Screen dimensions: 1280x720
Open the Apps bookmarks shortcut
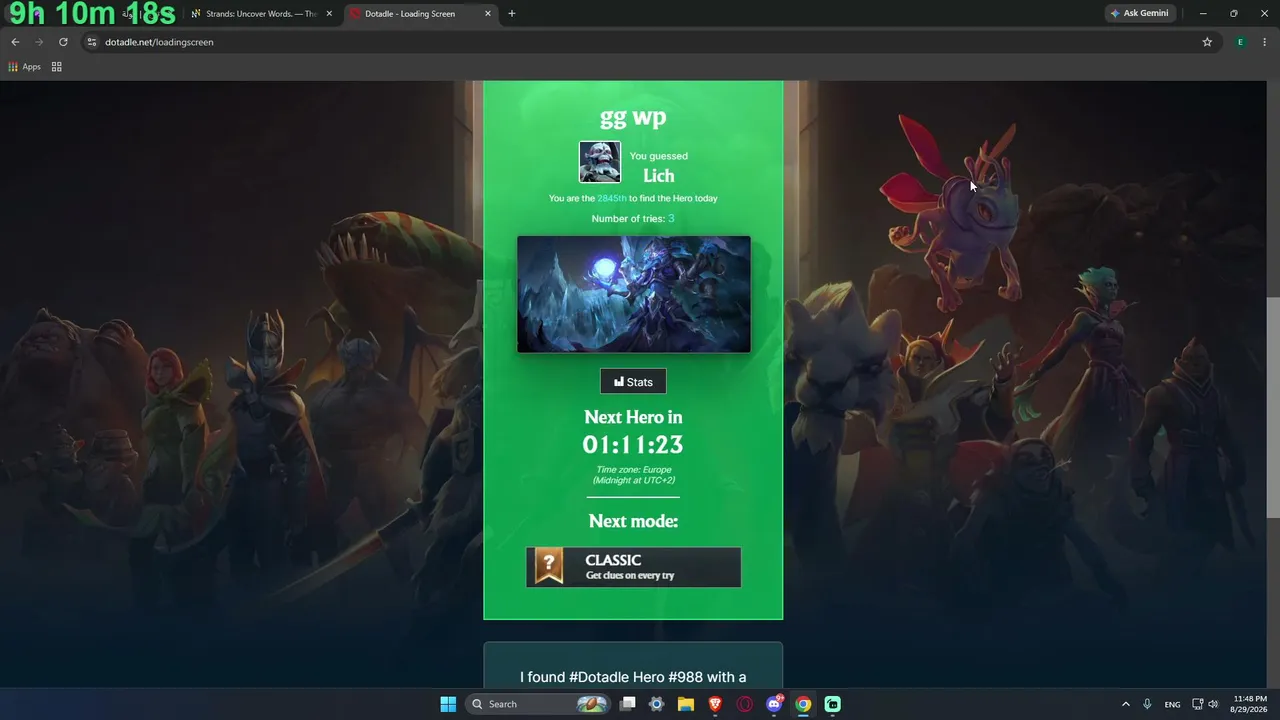[24, 67]
